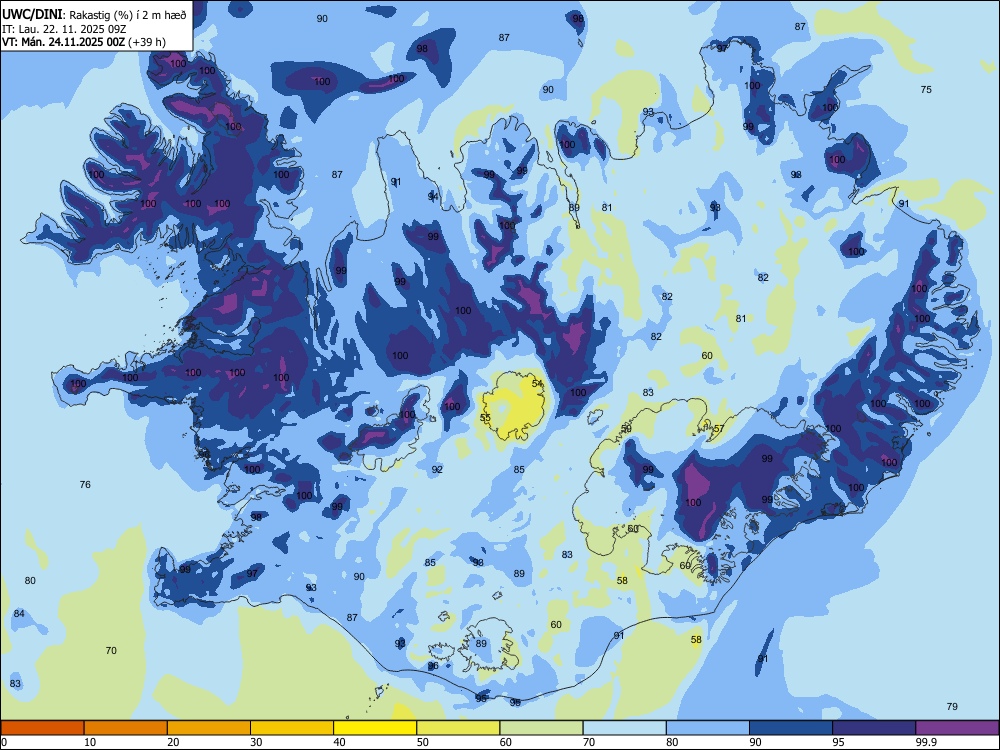Click the 95–99.9 navy legend swatch
Screen dimensions: 1000x750
874,728
